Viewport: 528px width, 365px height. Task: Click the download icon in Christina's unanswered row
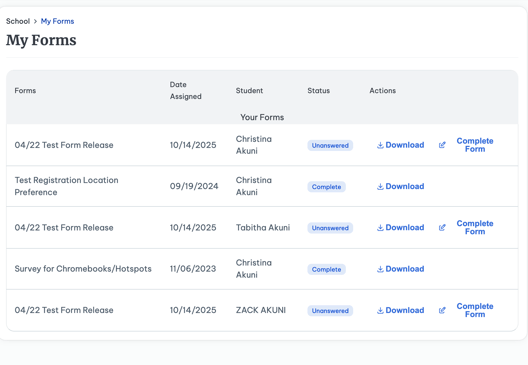[x=380, y=145]
